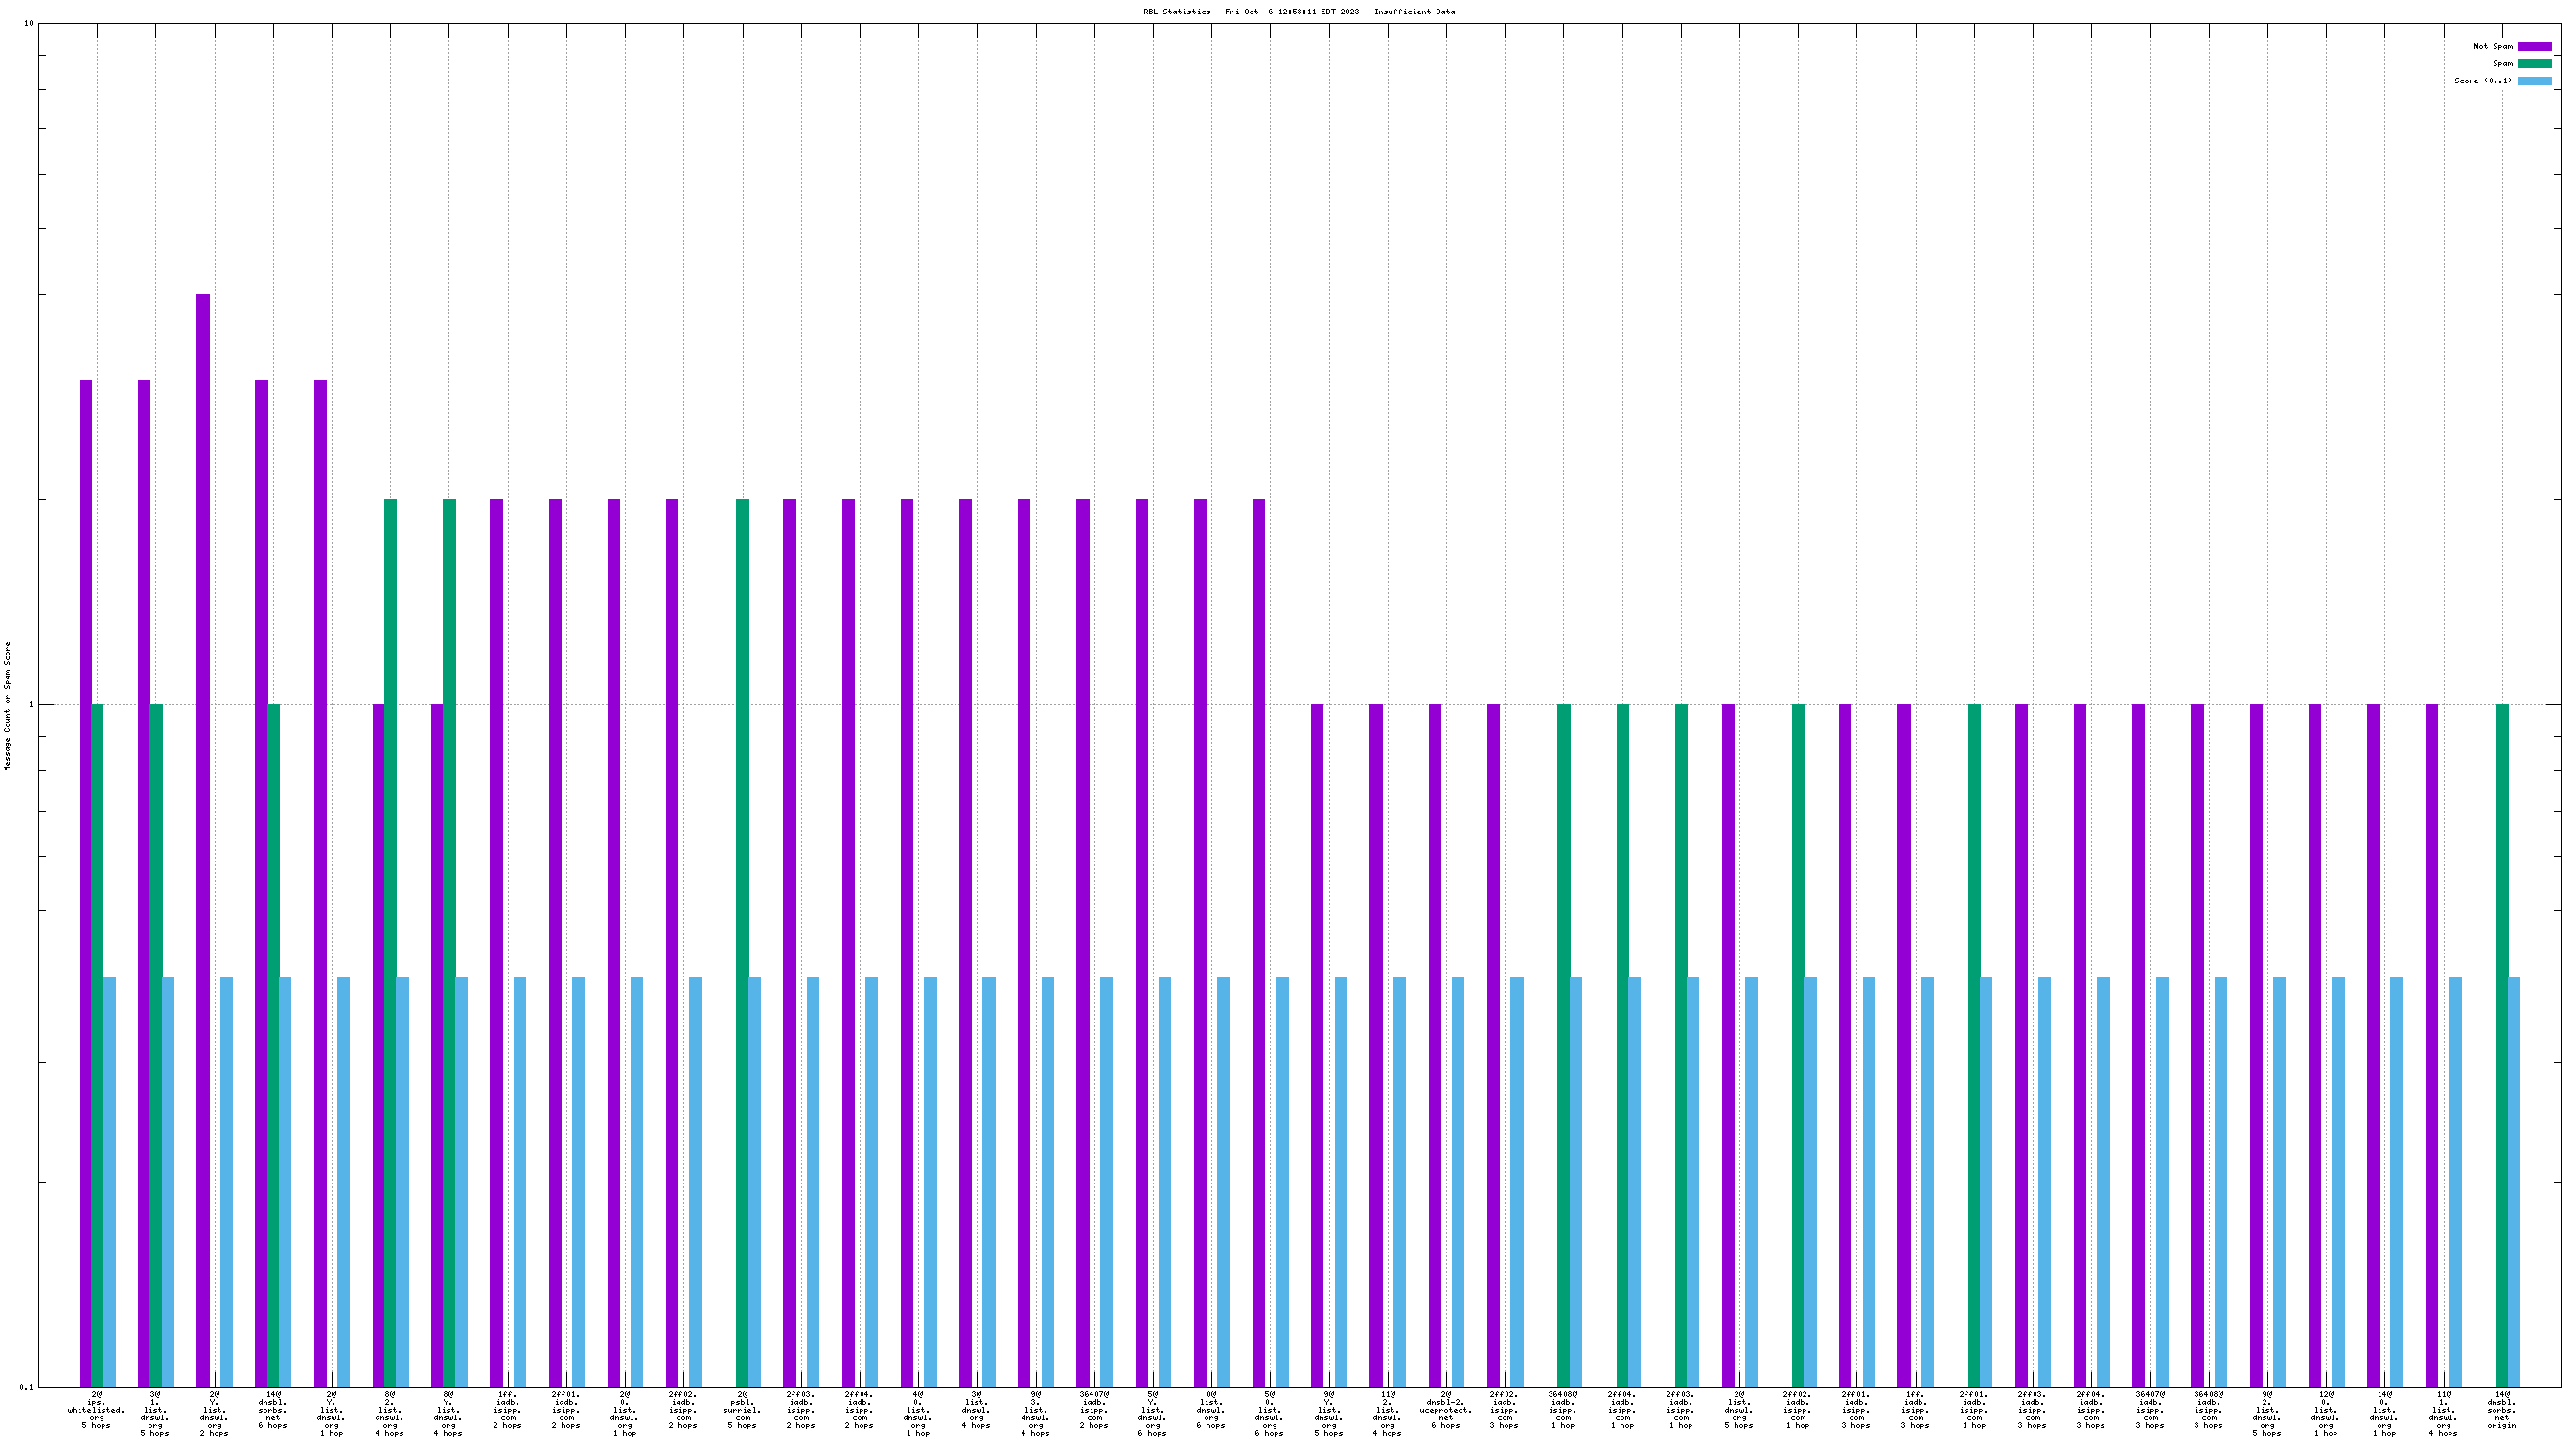
Task: Click the purple Not Spam legend swatch
Action: [x=2534, y=46]
